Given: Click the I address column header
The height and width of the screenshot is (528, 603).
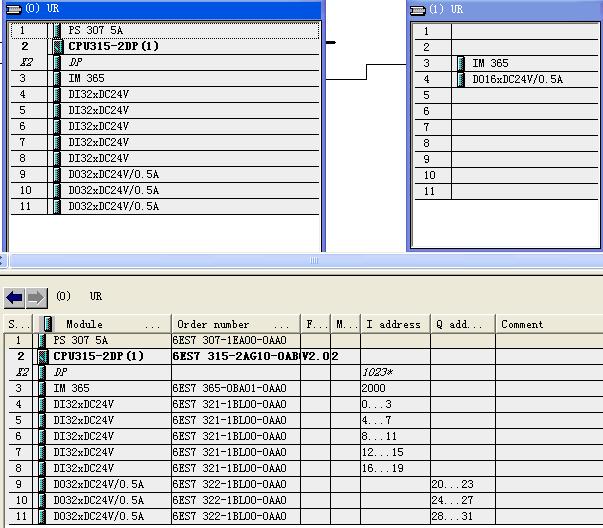Looking at the screenshot, I should coord(395,324).
